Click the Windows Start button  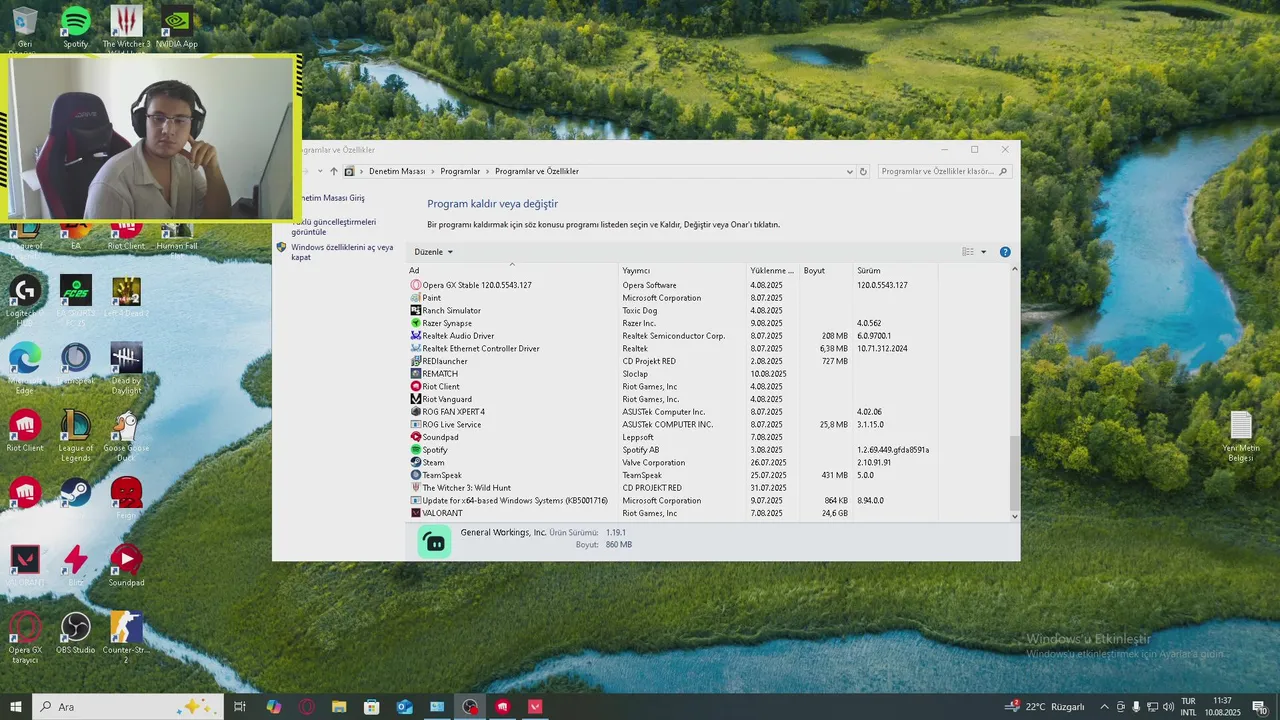click(16, 707)
